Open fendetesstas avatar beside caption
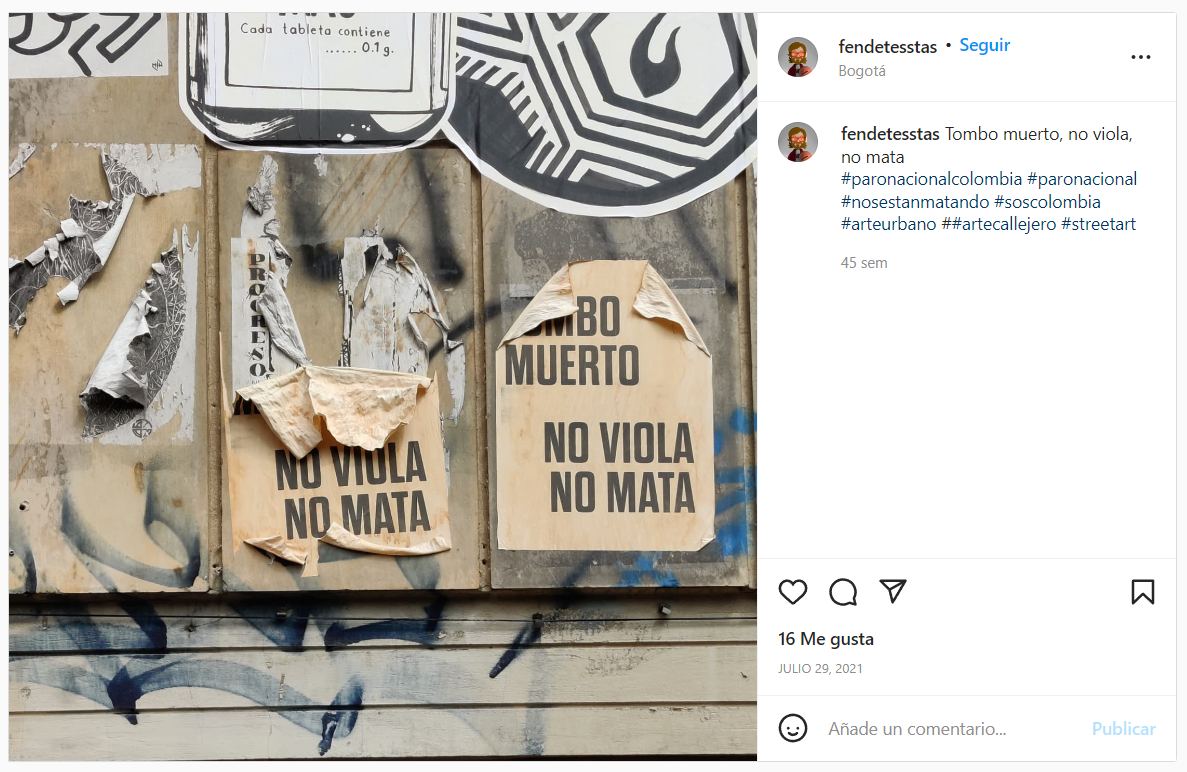Image resolution: width=1187 pixels, height=772 pixels. 798,142
